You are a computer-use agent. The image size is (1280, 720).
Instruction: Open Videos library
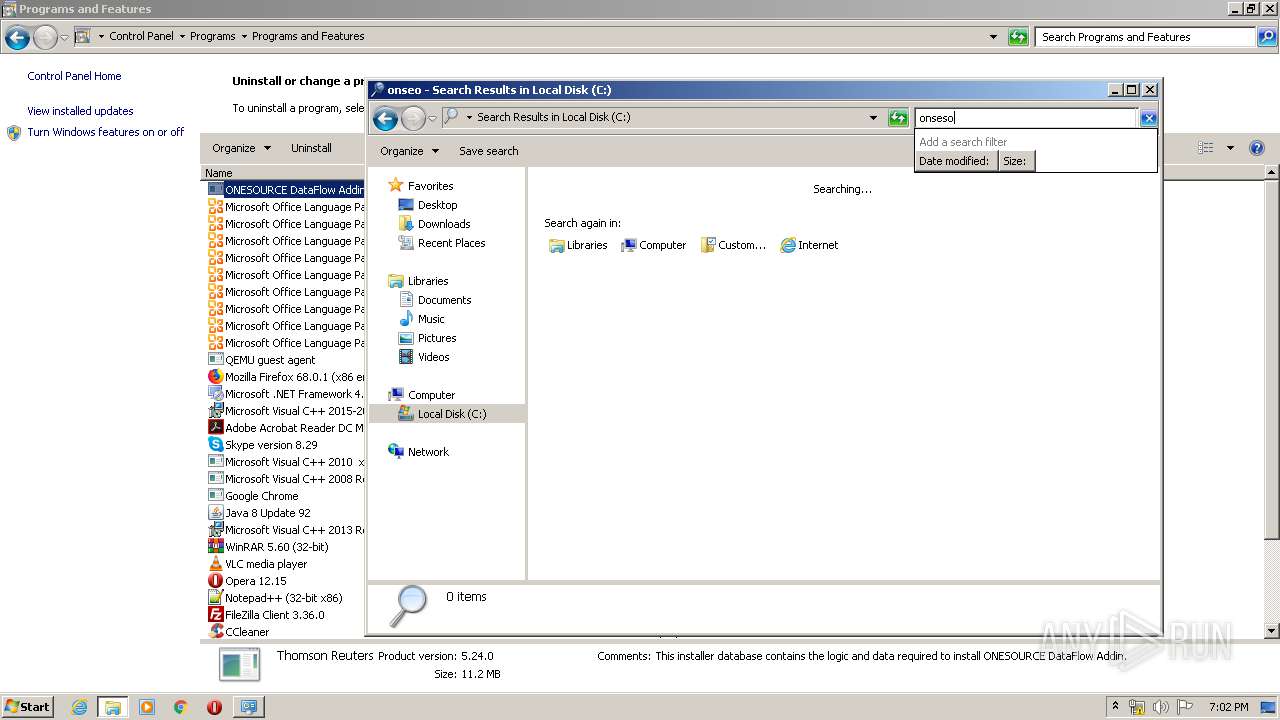pyautogui.click(x=433, y=357)
